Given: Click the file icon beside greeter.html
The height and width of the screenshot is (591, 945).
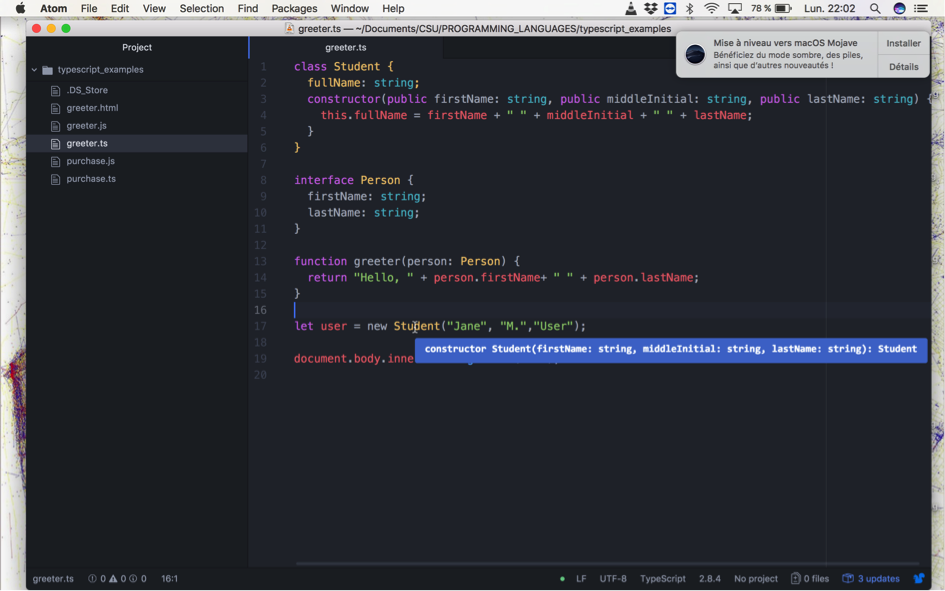Looking at the screenshot, I should click(55, 108).
